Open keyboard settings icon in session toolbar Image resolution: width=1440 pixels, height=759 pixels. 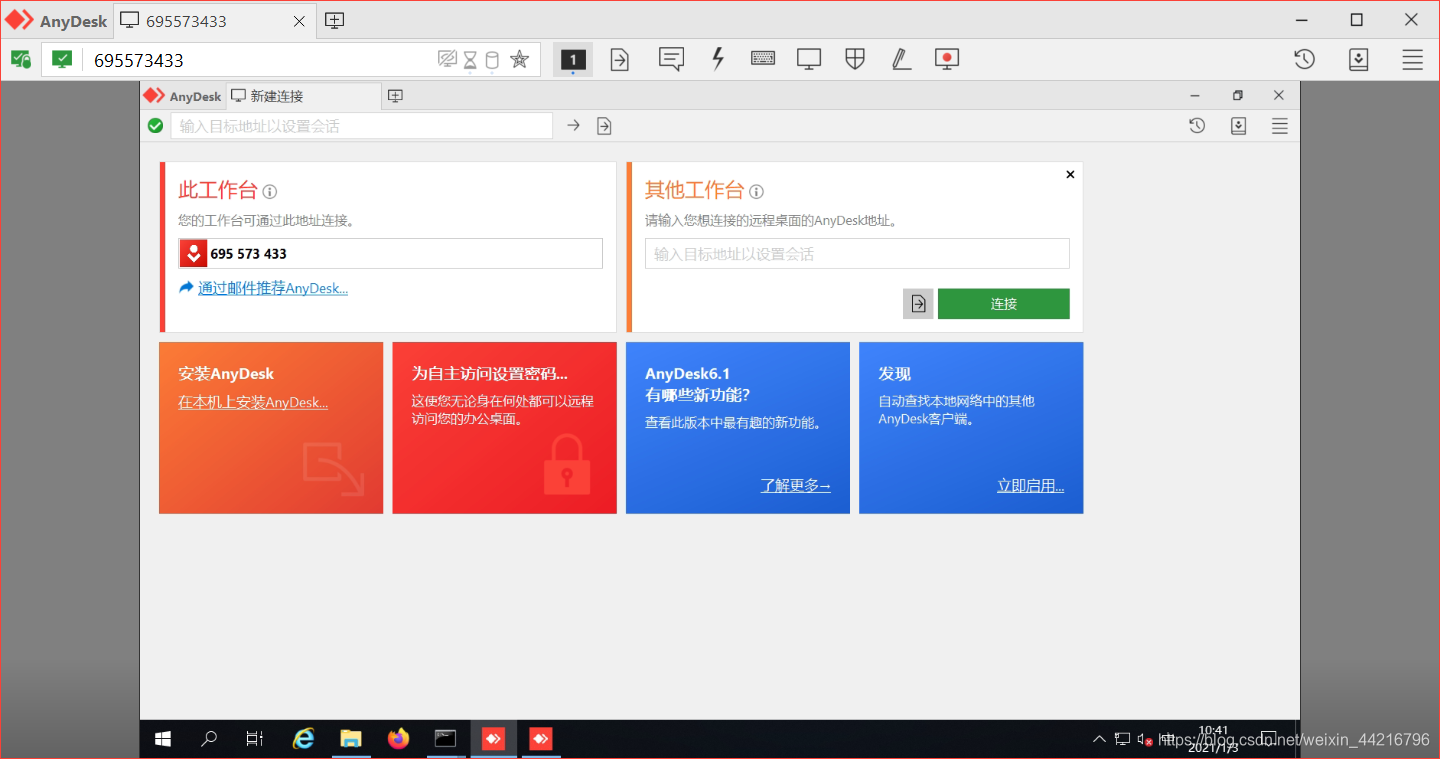763,59
